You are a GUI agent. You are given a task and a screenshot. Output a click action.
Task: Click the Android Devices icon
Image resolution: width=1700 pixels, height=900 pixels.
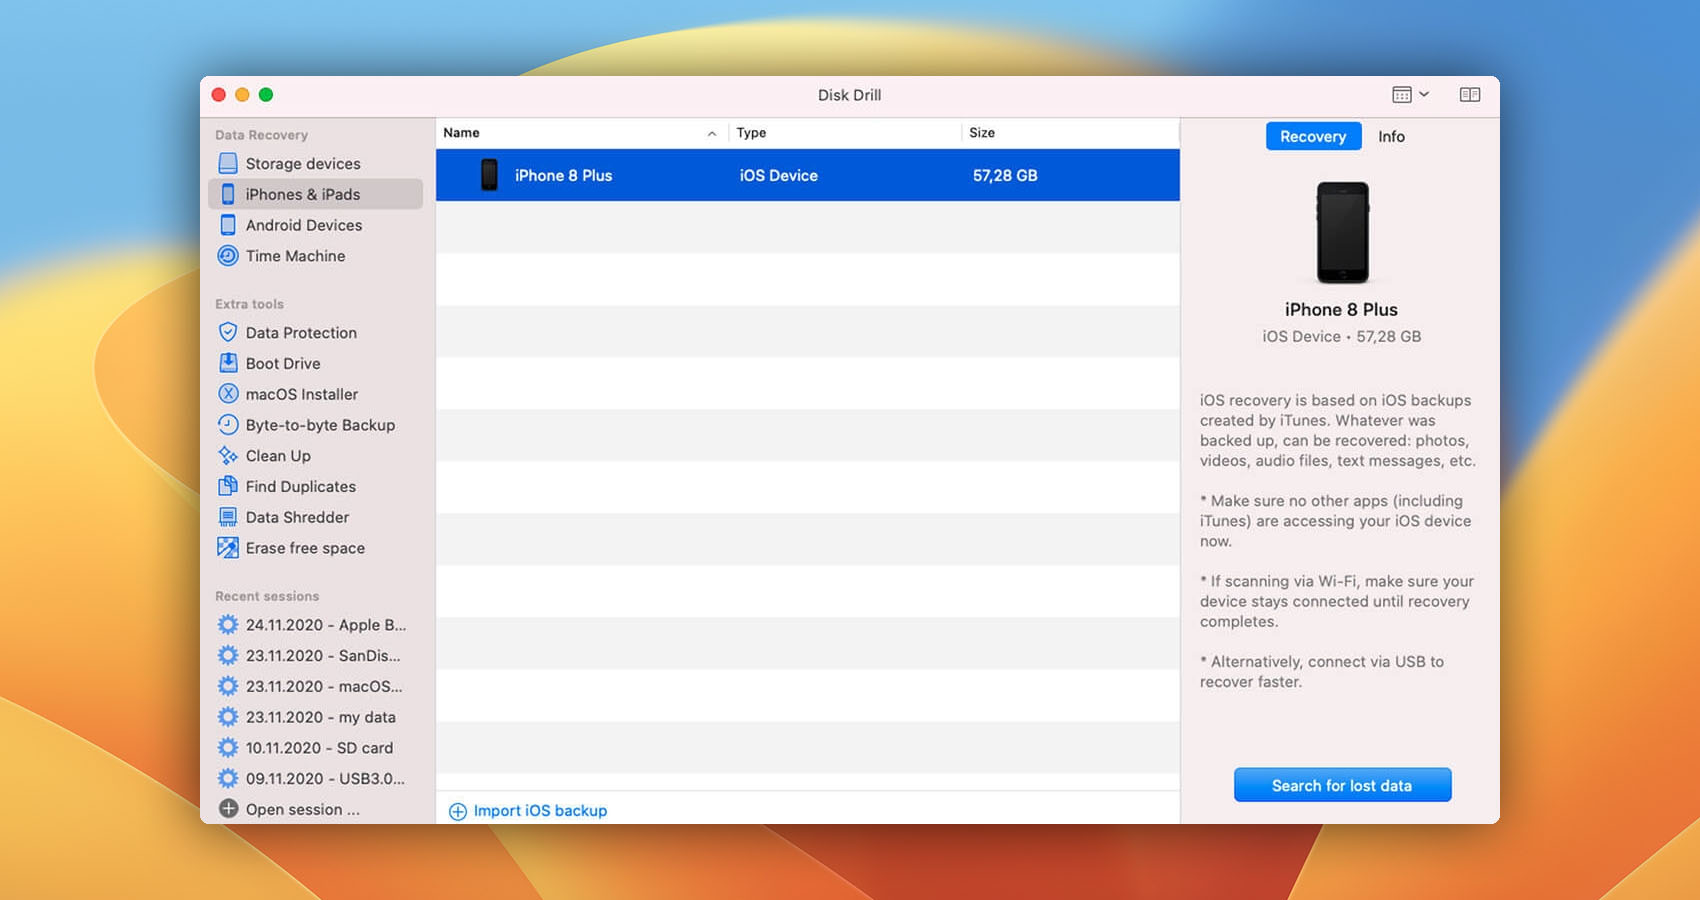pos(228,225)
